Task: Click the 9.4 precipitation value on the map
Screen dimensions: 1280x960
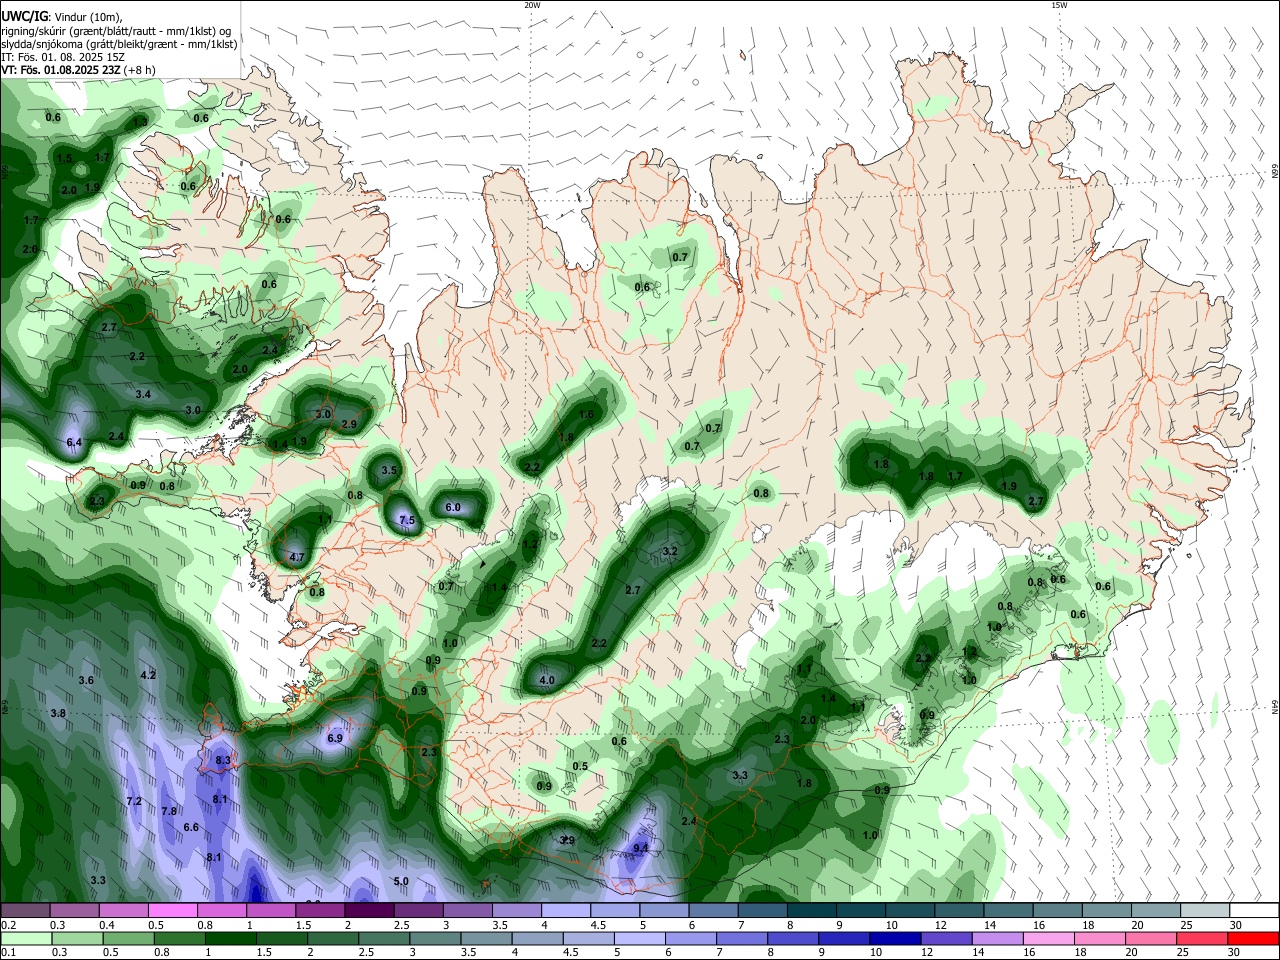Action: tap(642, 848)
